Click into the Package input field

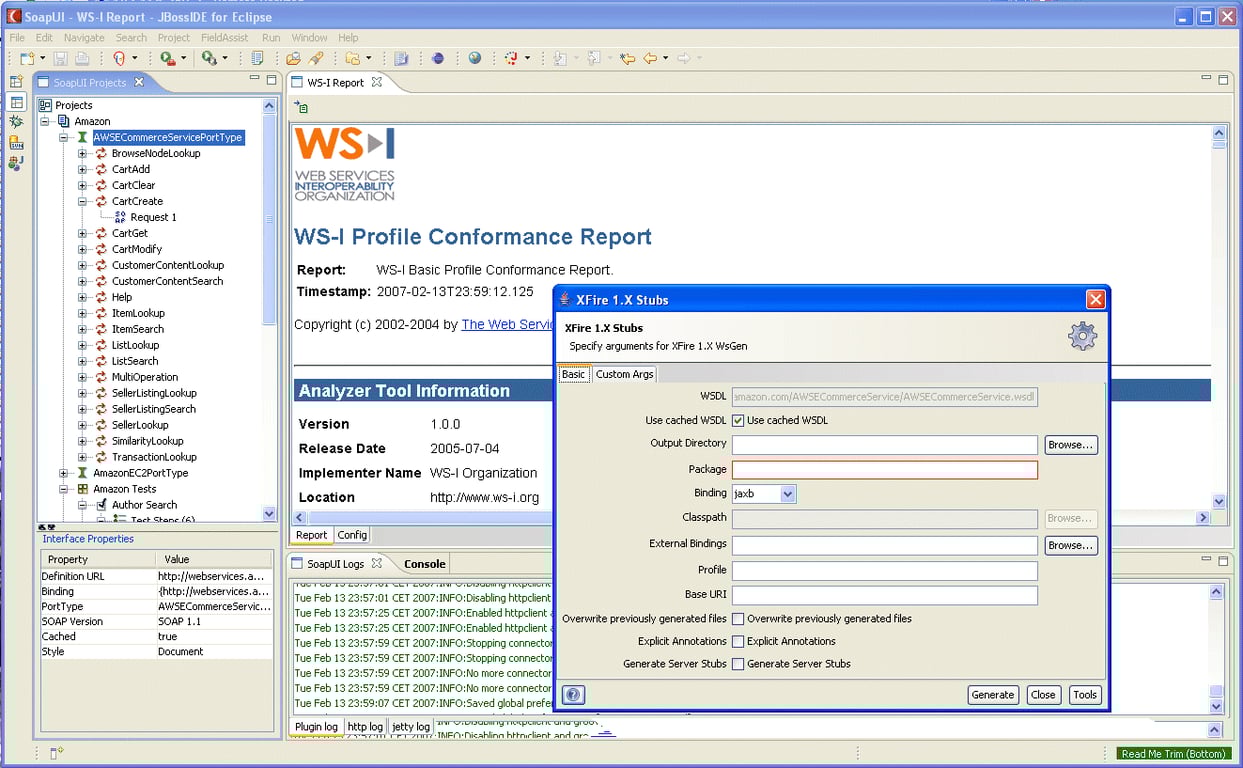pyautogui.click(x=884, y=470)
